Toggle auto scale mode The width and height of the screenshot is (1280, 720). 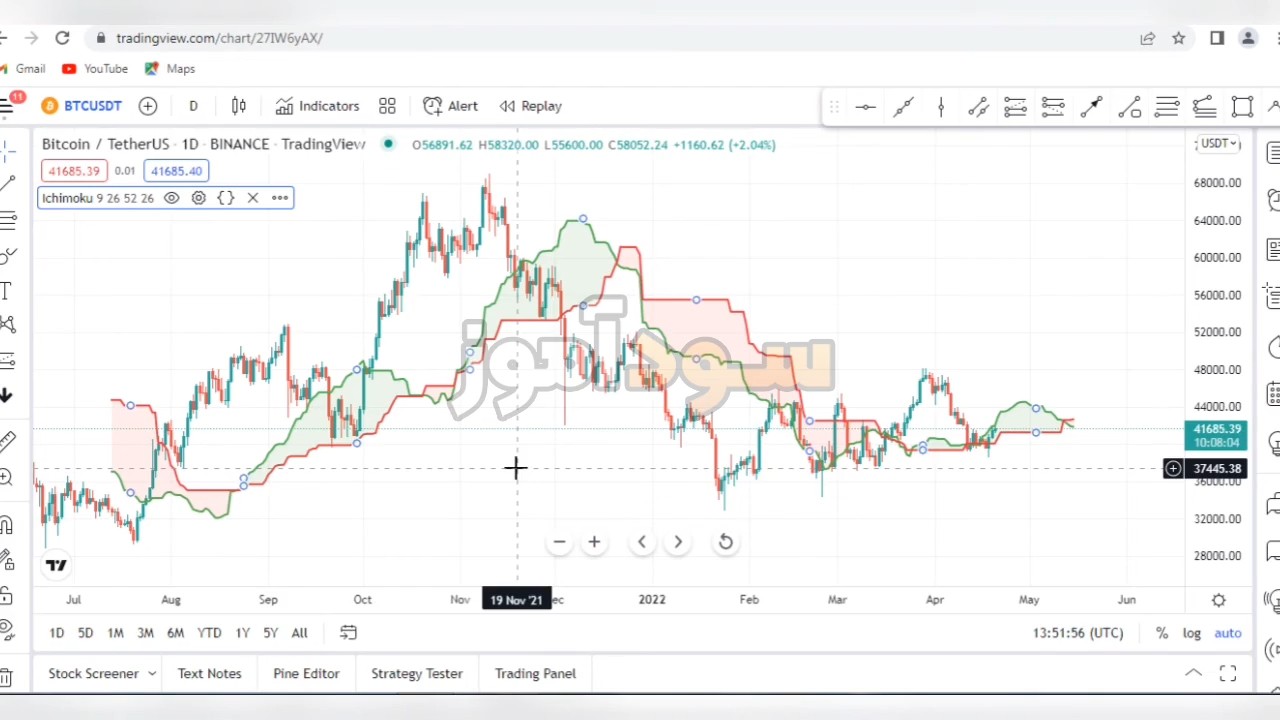1228,633
